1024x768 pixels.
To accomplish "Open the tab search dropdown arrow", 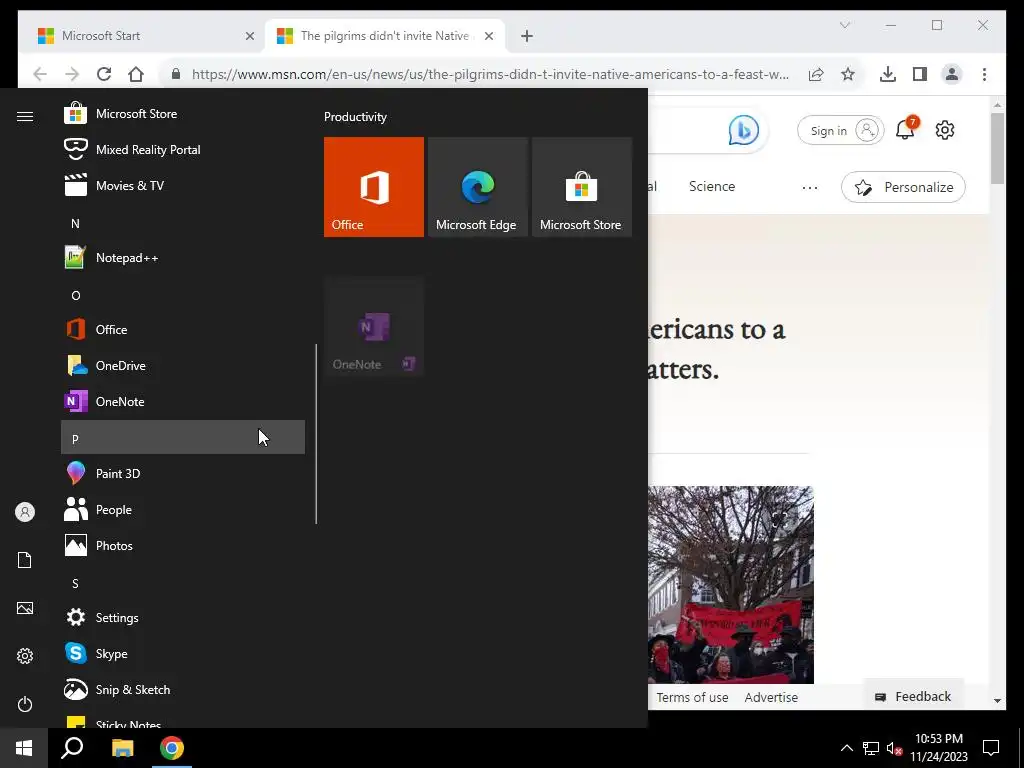I will pos(844,25).
